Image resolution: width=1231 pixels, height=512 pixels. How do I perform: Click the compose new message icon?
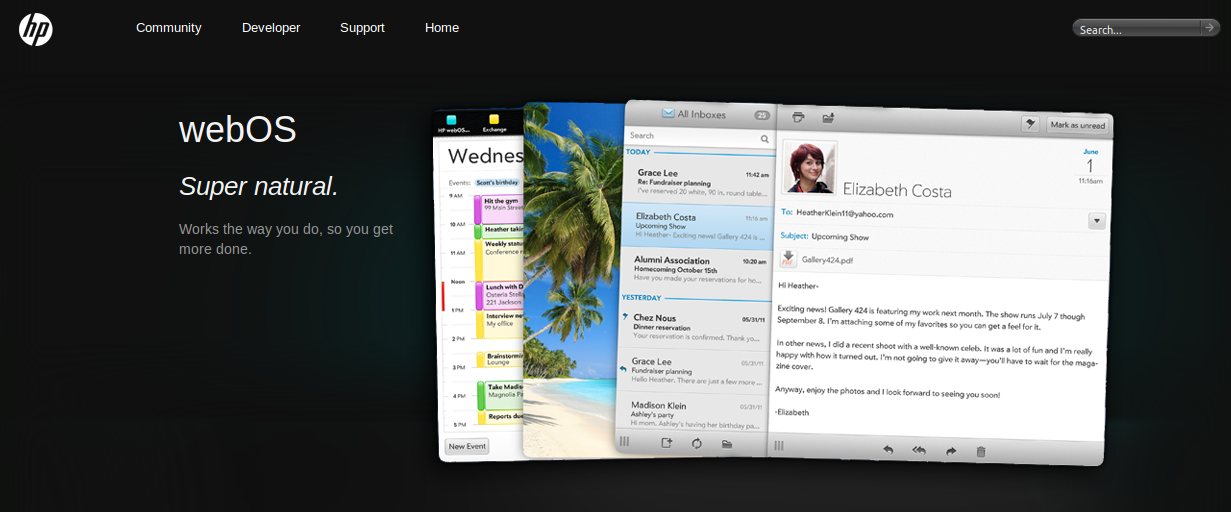[x=667, y=442]
